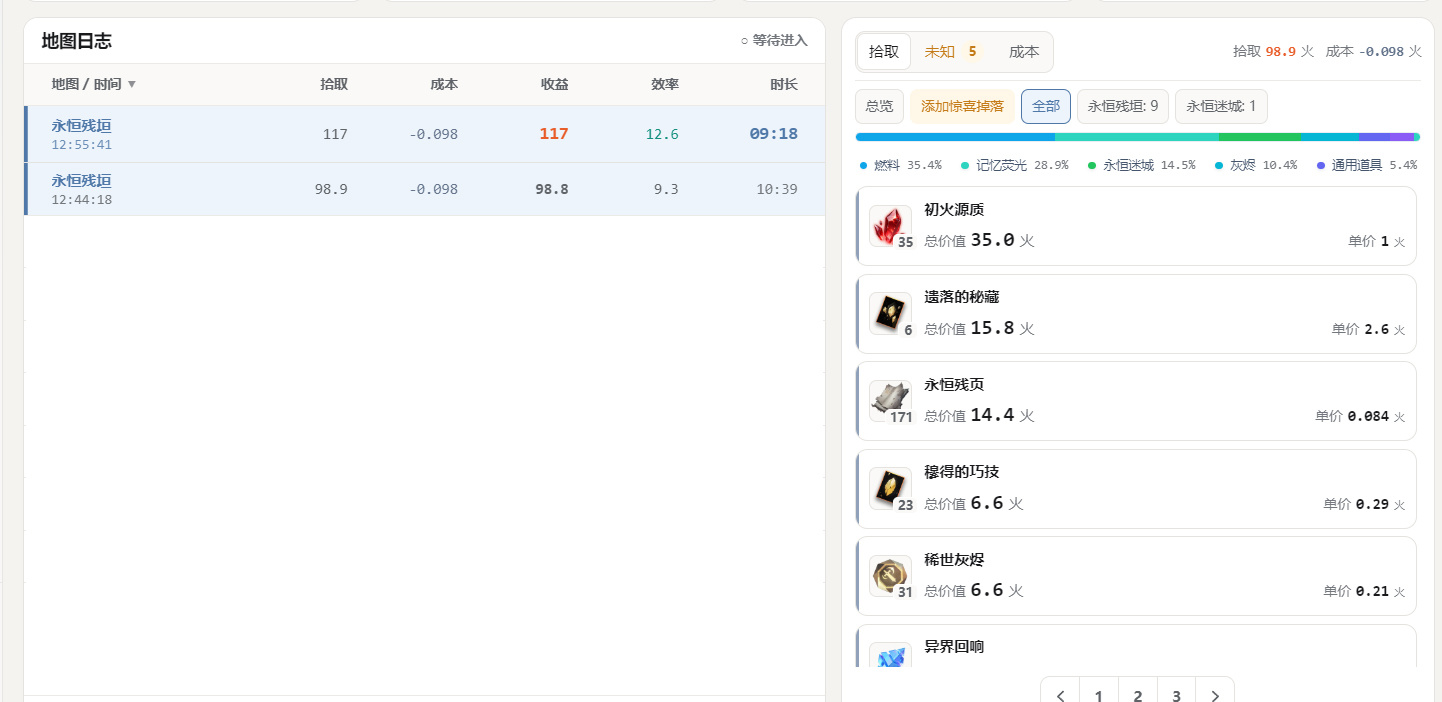Click the 35.0 火 total value of 初火源质

coord(979,240)
